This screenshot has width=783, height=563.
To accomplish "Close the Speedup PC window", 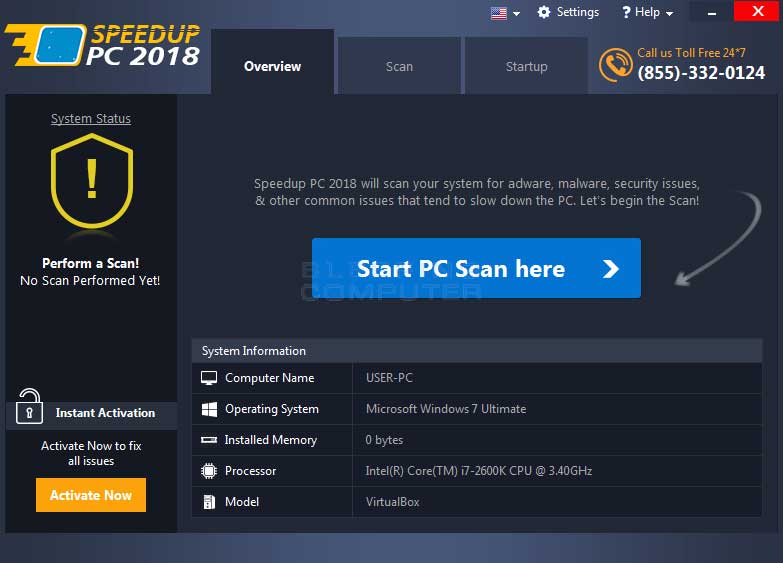I will 758,11.
